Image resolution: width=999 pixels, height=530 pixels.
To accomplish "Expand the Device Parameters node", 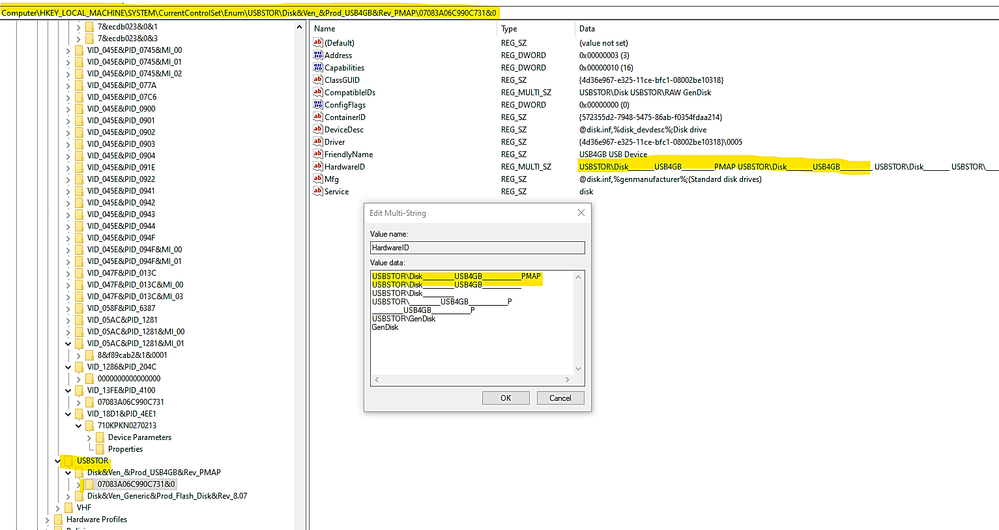I will 89,438.
